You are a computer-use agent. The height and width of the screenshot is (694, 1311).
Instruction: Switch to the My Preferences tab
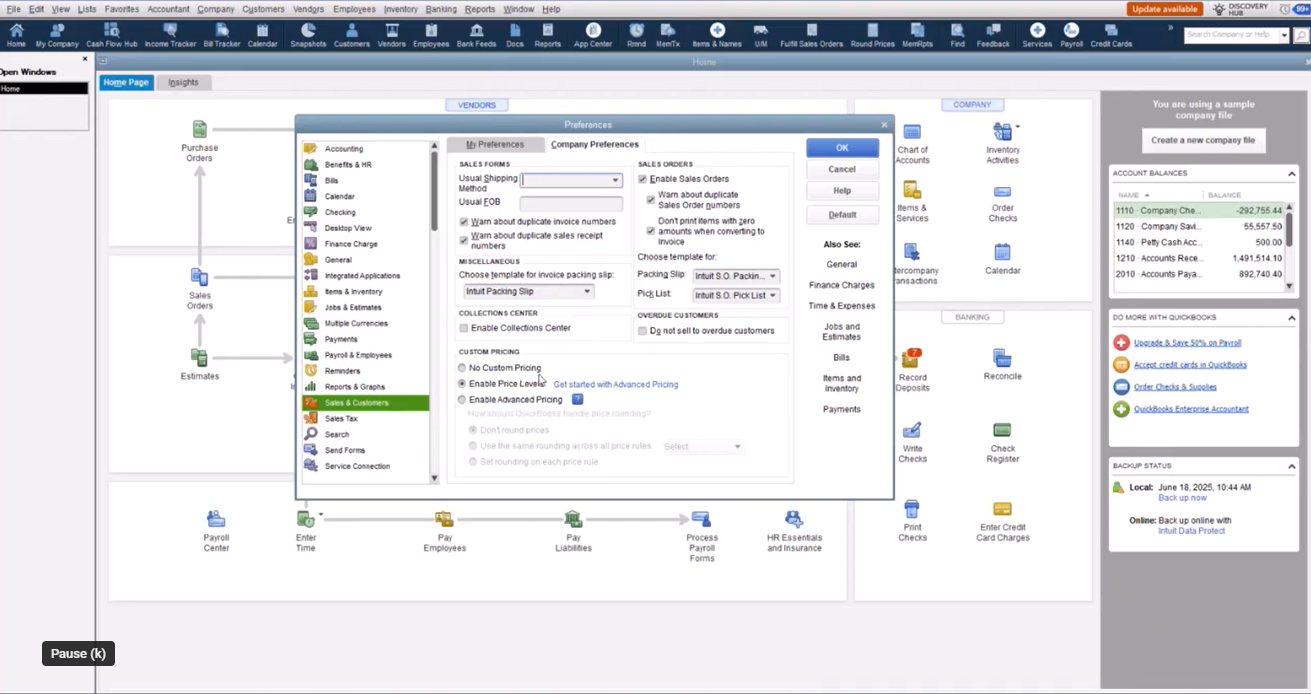(495, 144)
